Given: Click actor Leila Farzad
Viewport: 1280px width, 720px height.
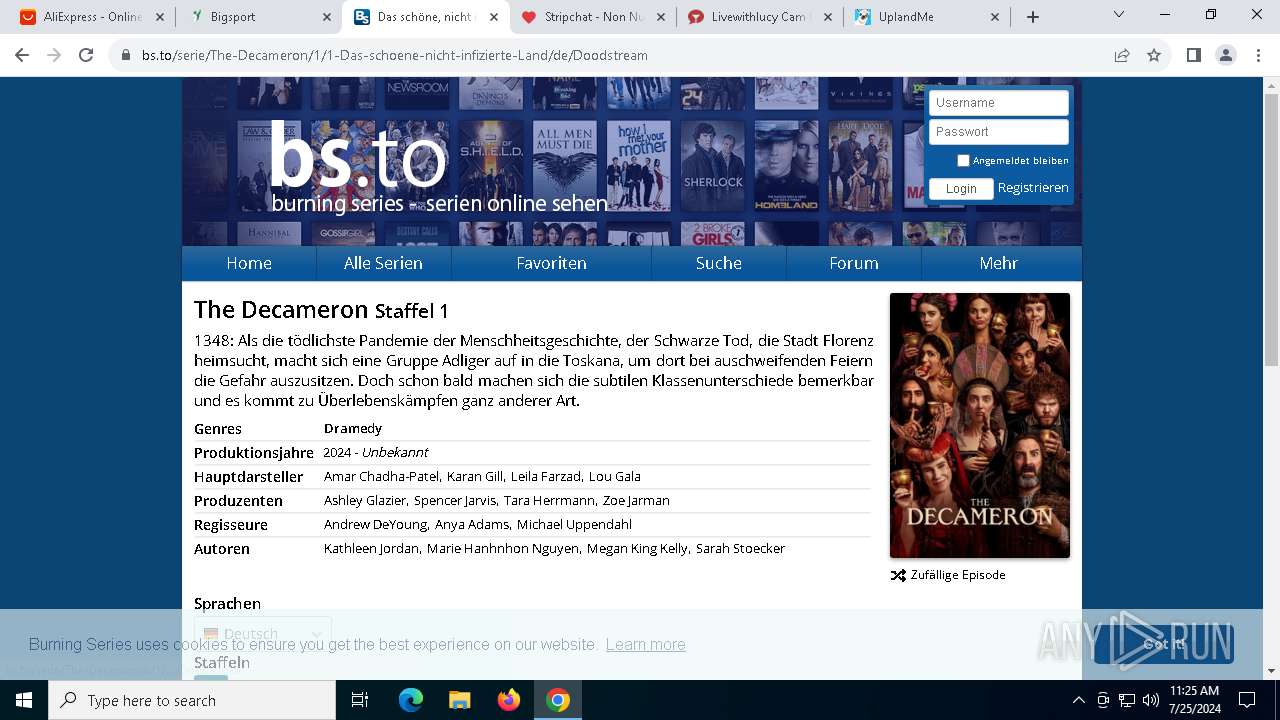Looking at the screenshot, I should tap(546, 477).
